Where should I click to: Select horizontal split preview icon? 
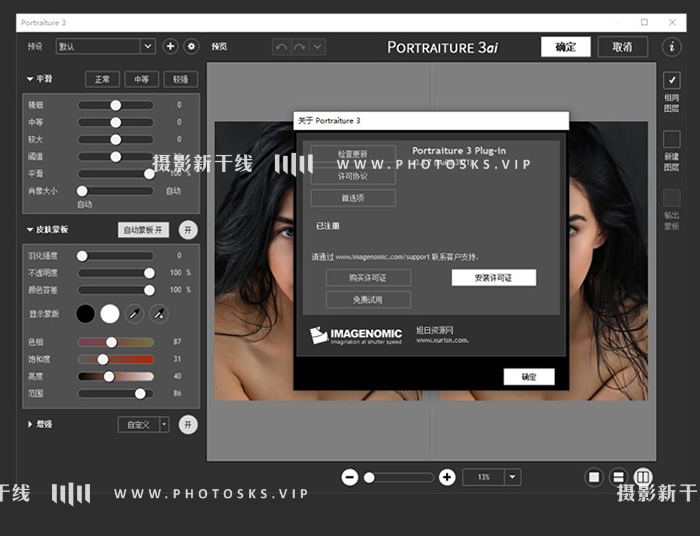click(x=618, y=478)
